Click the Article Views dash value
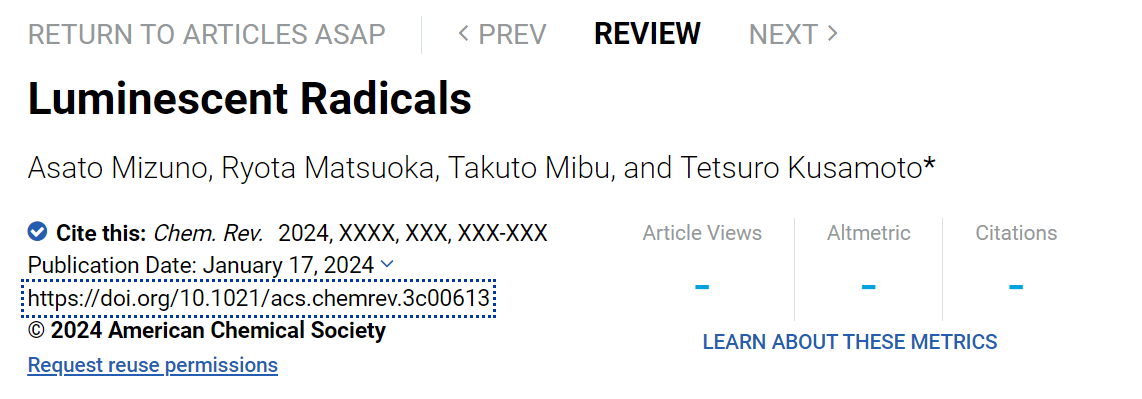1142x399 pixels. [702, 286]
